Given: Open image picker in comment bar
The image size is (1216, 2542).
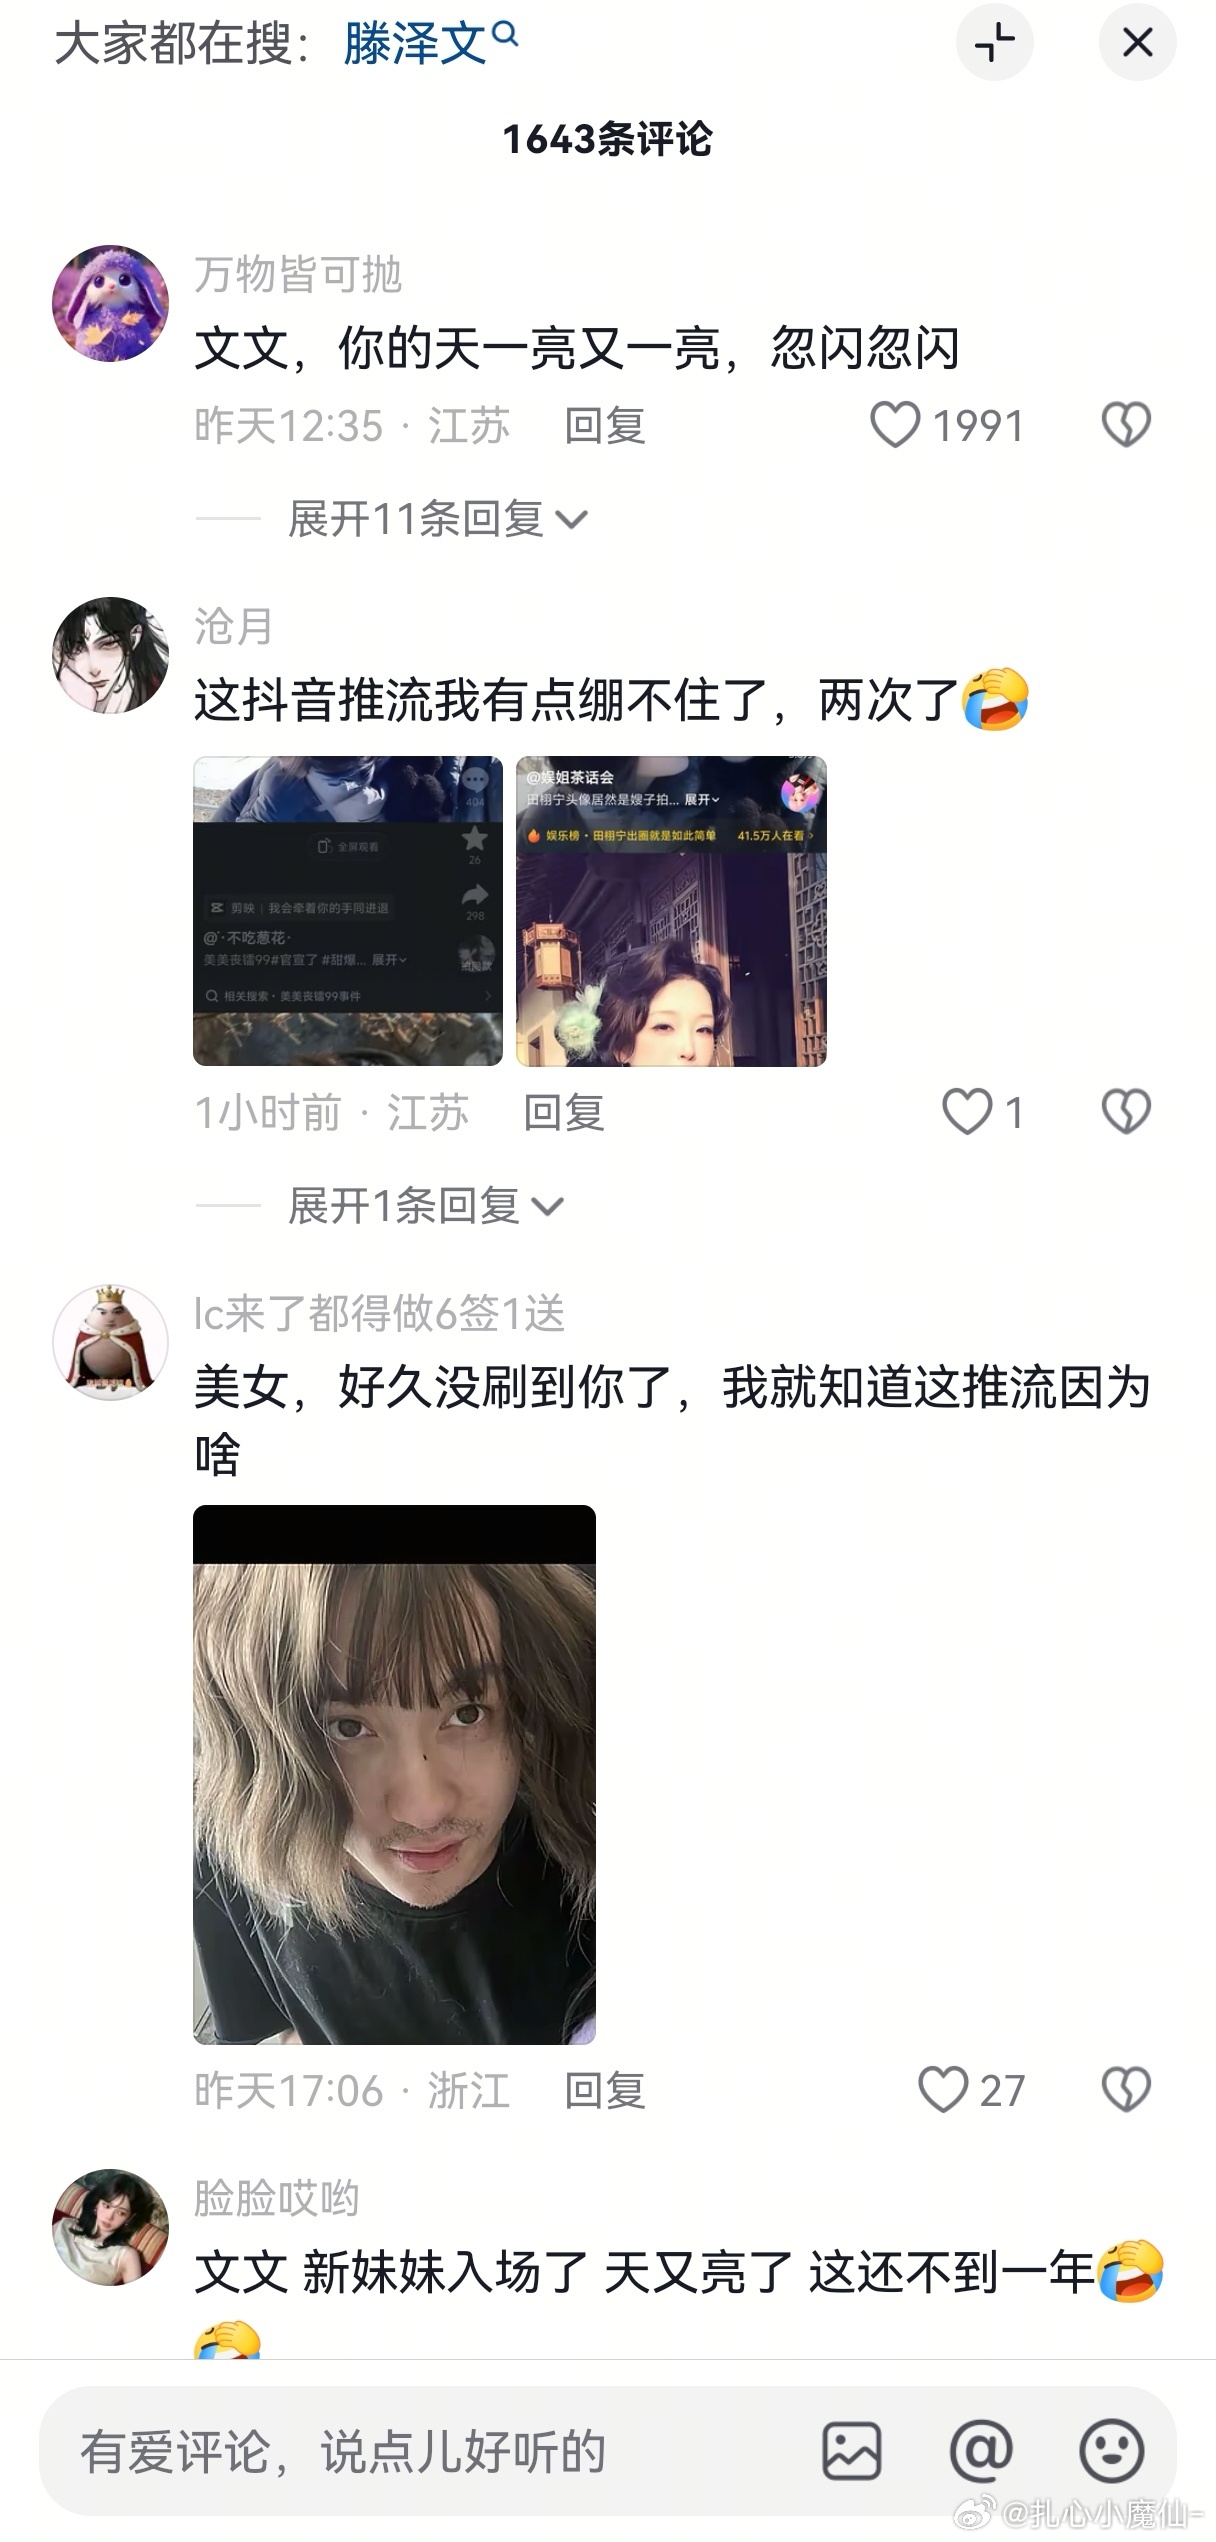Looking at the screenshot, I should click(x=851, y=2451).
